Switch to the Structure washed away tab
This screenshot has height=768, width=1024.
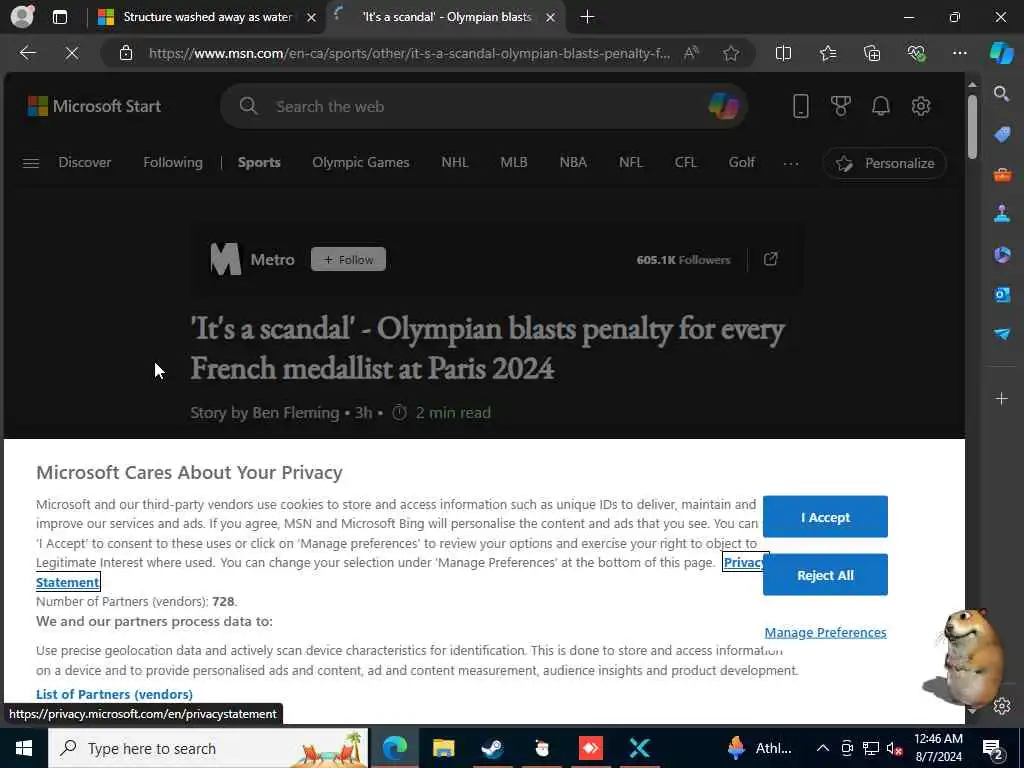coord(207,17)
